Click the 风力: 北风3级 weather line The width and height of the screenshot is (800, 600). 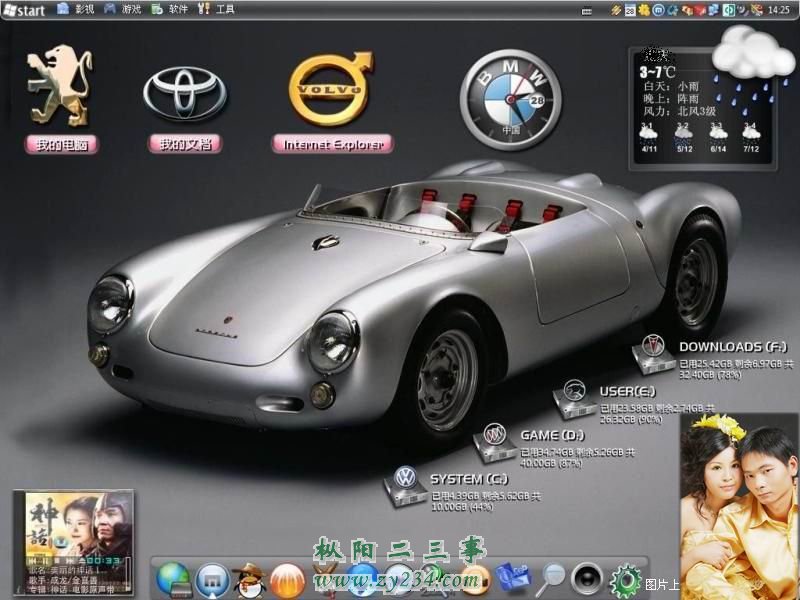(680, 111)
